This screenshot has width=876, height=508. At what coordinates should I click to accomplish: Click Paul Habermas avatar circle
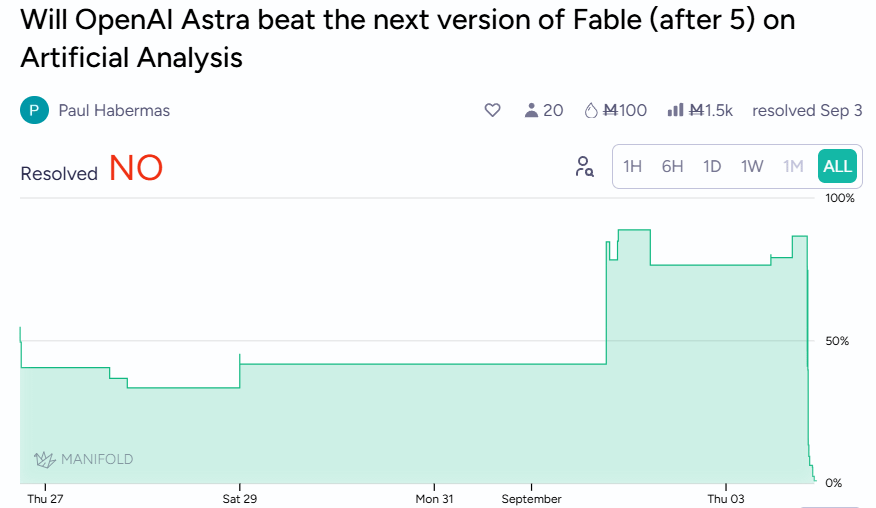[34, 110]
